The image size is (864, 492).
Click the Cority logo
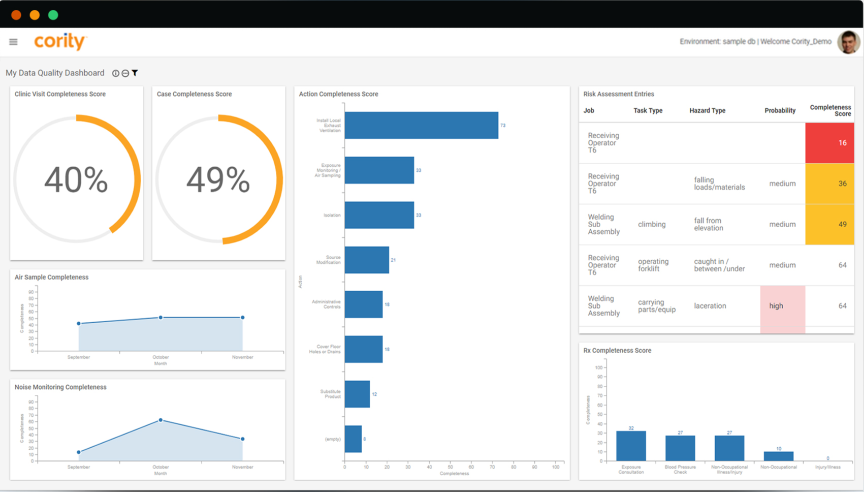[60, 42]
